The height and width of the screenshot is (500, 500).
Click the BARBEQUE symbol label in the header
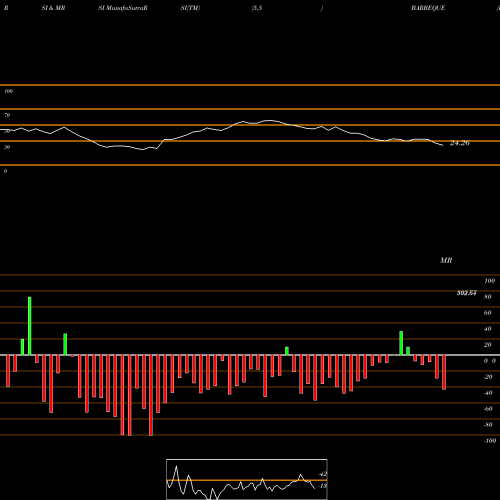click(428, 8)
